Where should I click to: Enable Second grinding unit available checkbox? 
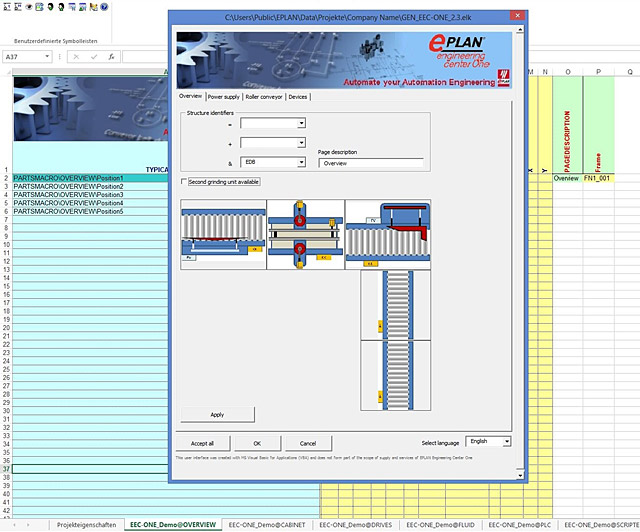pyautogui.click(x=184, y=181)
